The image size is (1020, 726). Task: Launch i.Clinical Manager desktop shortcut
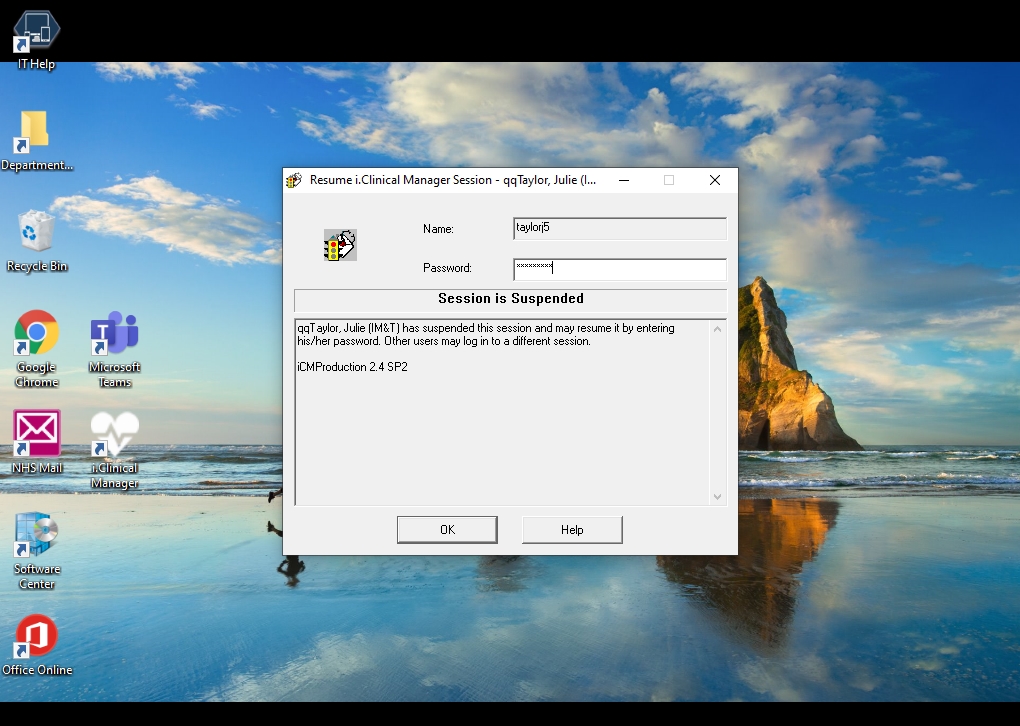(x=114, y=450)
